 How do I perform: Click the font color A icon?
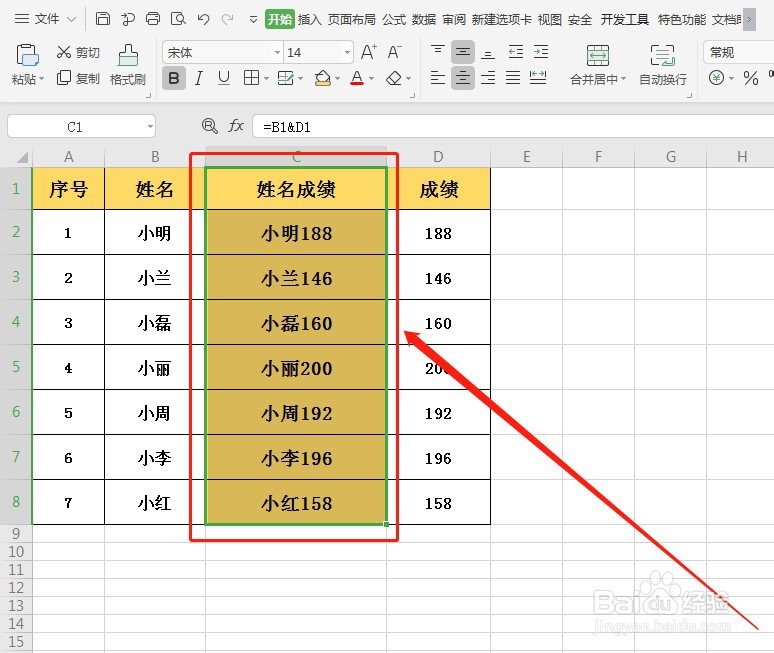(x=357, y=78)
